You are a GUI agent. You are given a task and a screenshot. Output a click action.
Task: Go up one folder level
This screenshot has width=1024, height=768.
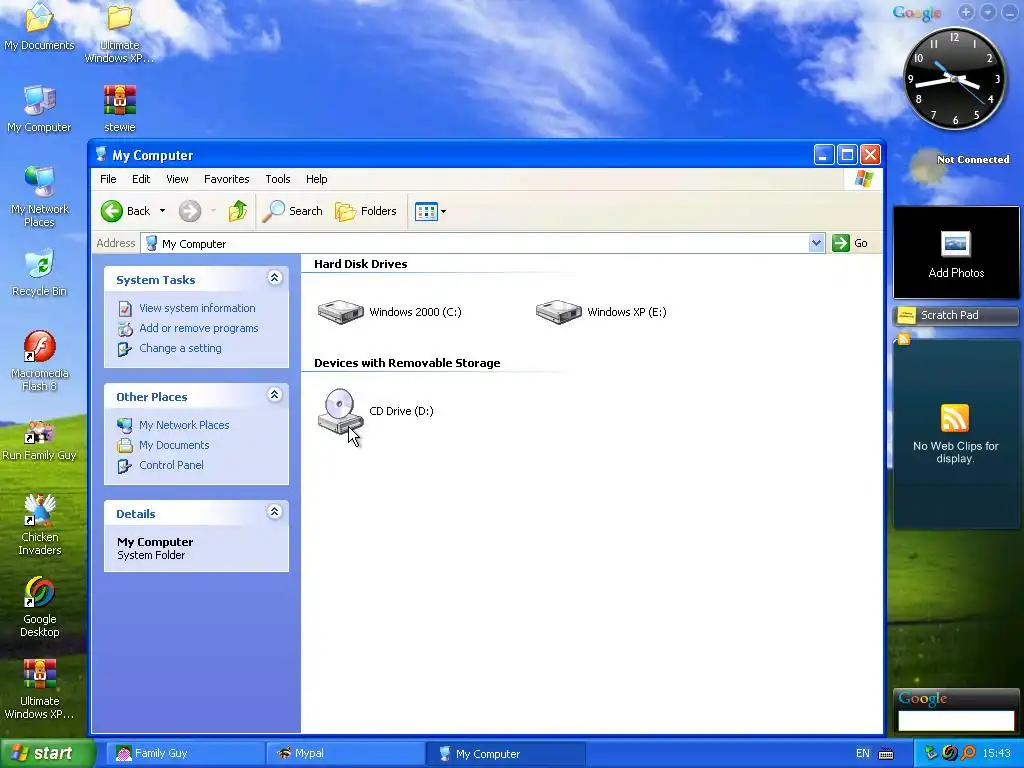pos(237,211)
